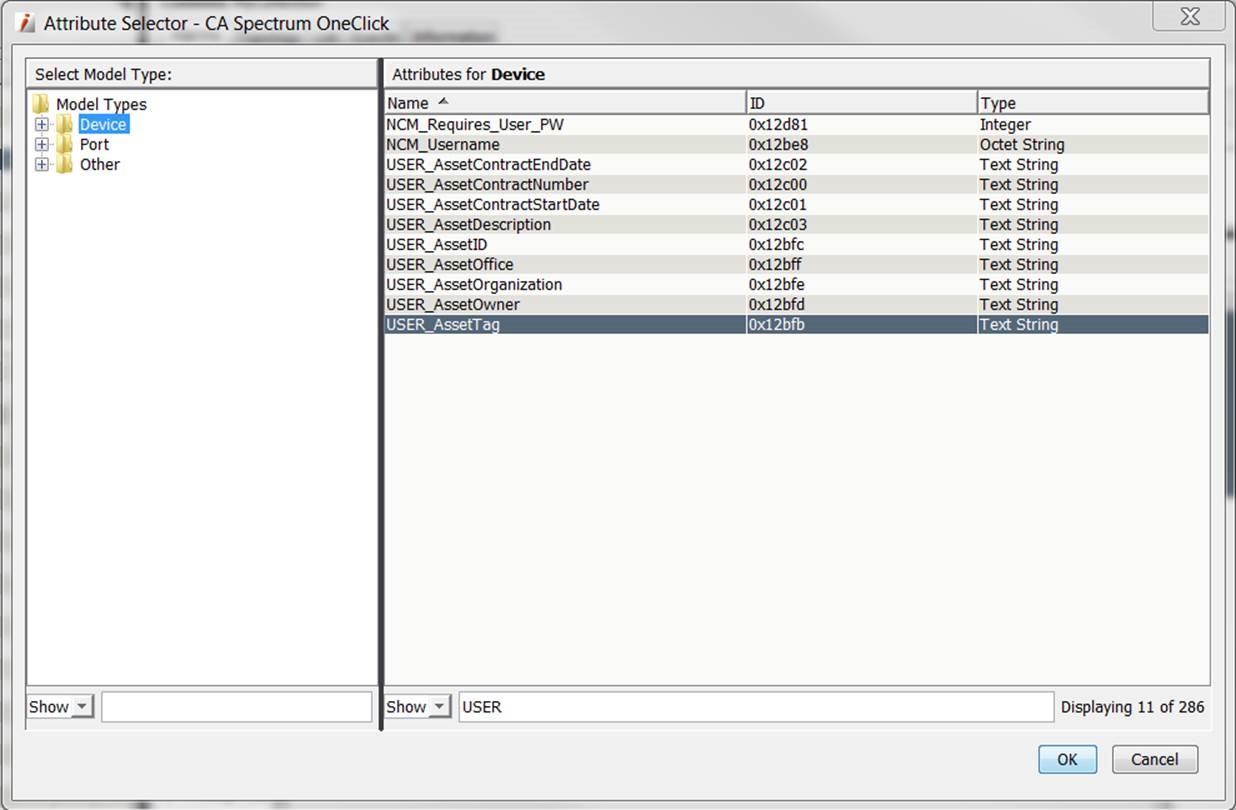This screenshot has height=810, width=1236.
Task: Select the Other folder icon
Action: 65,164
